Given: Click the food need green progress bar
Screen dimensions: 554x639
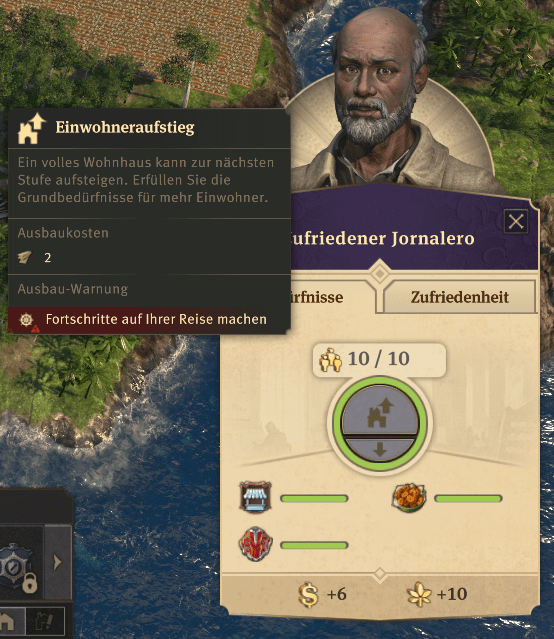Looking at the screenshot, I should point(468,498).
